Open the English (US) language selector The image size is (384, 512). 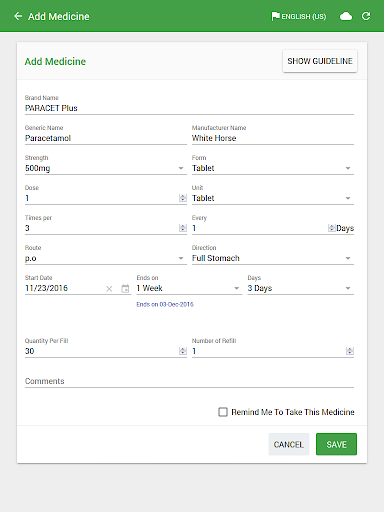pyautogui.click(x=299, y=16)
